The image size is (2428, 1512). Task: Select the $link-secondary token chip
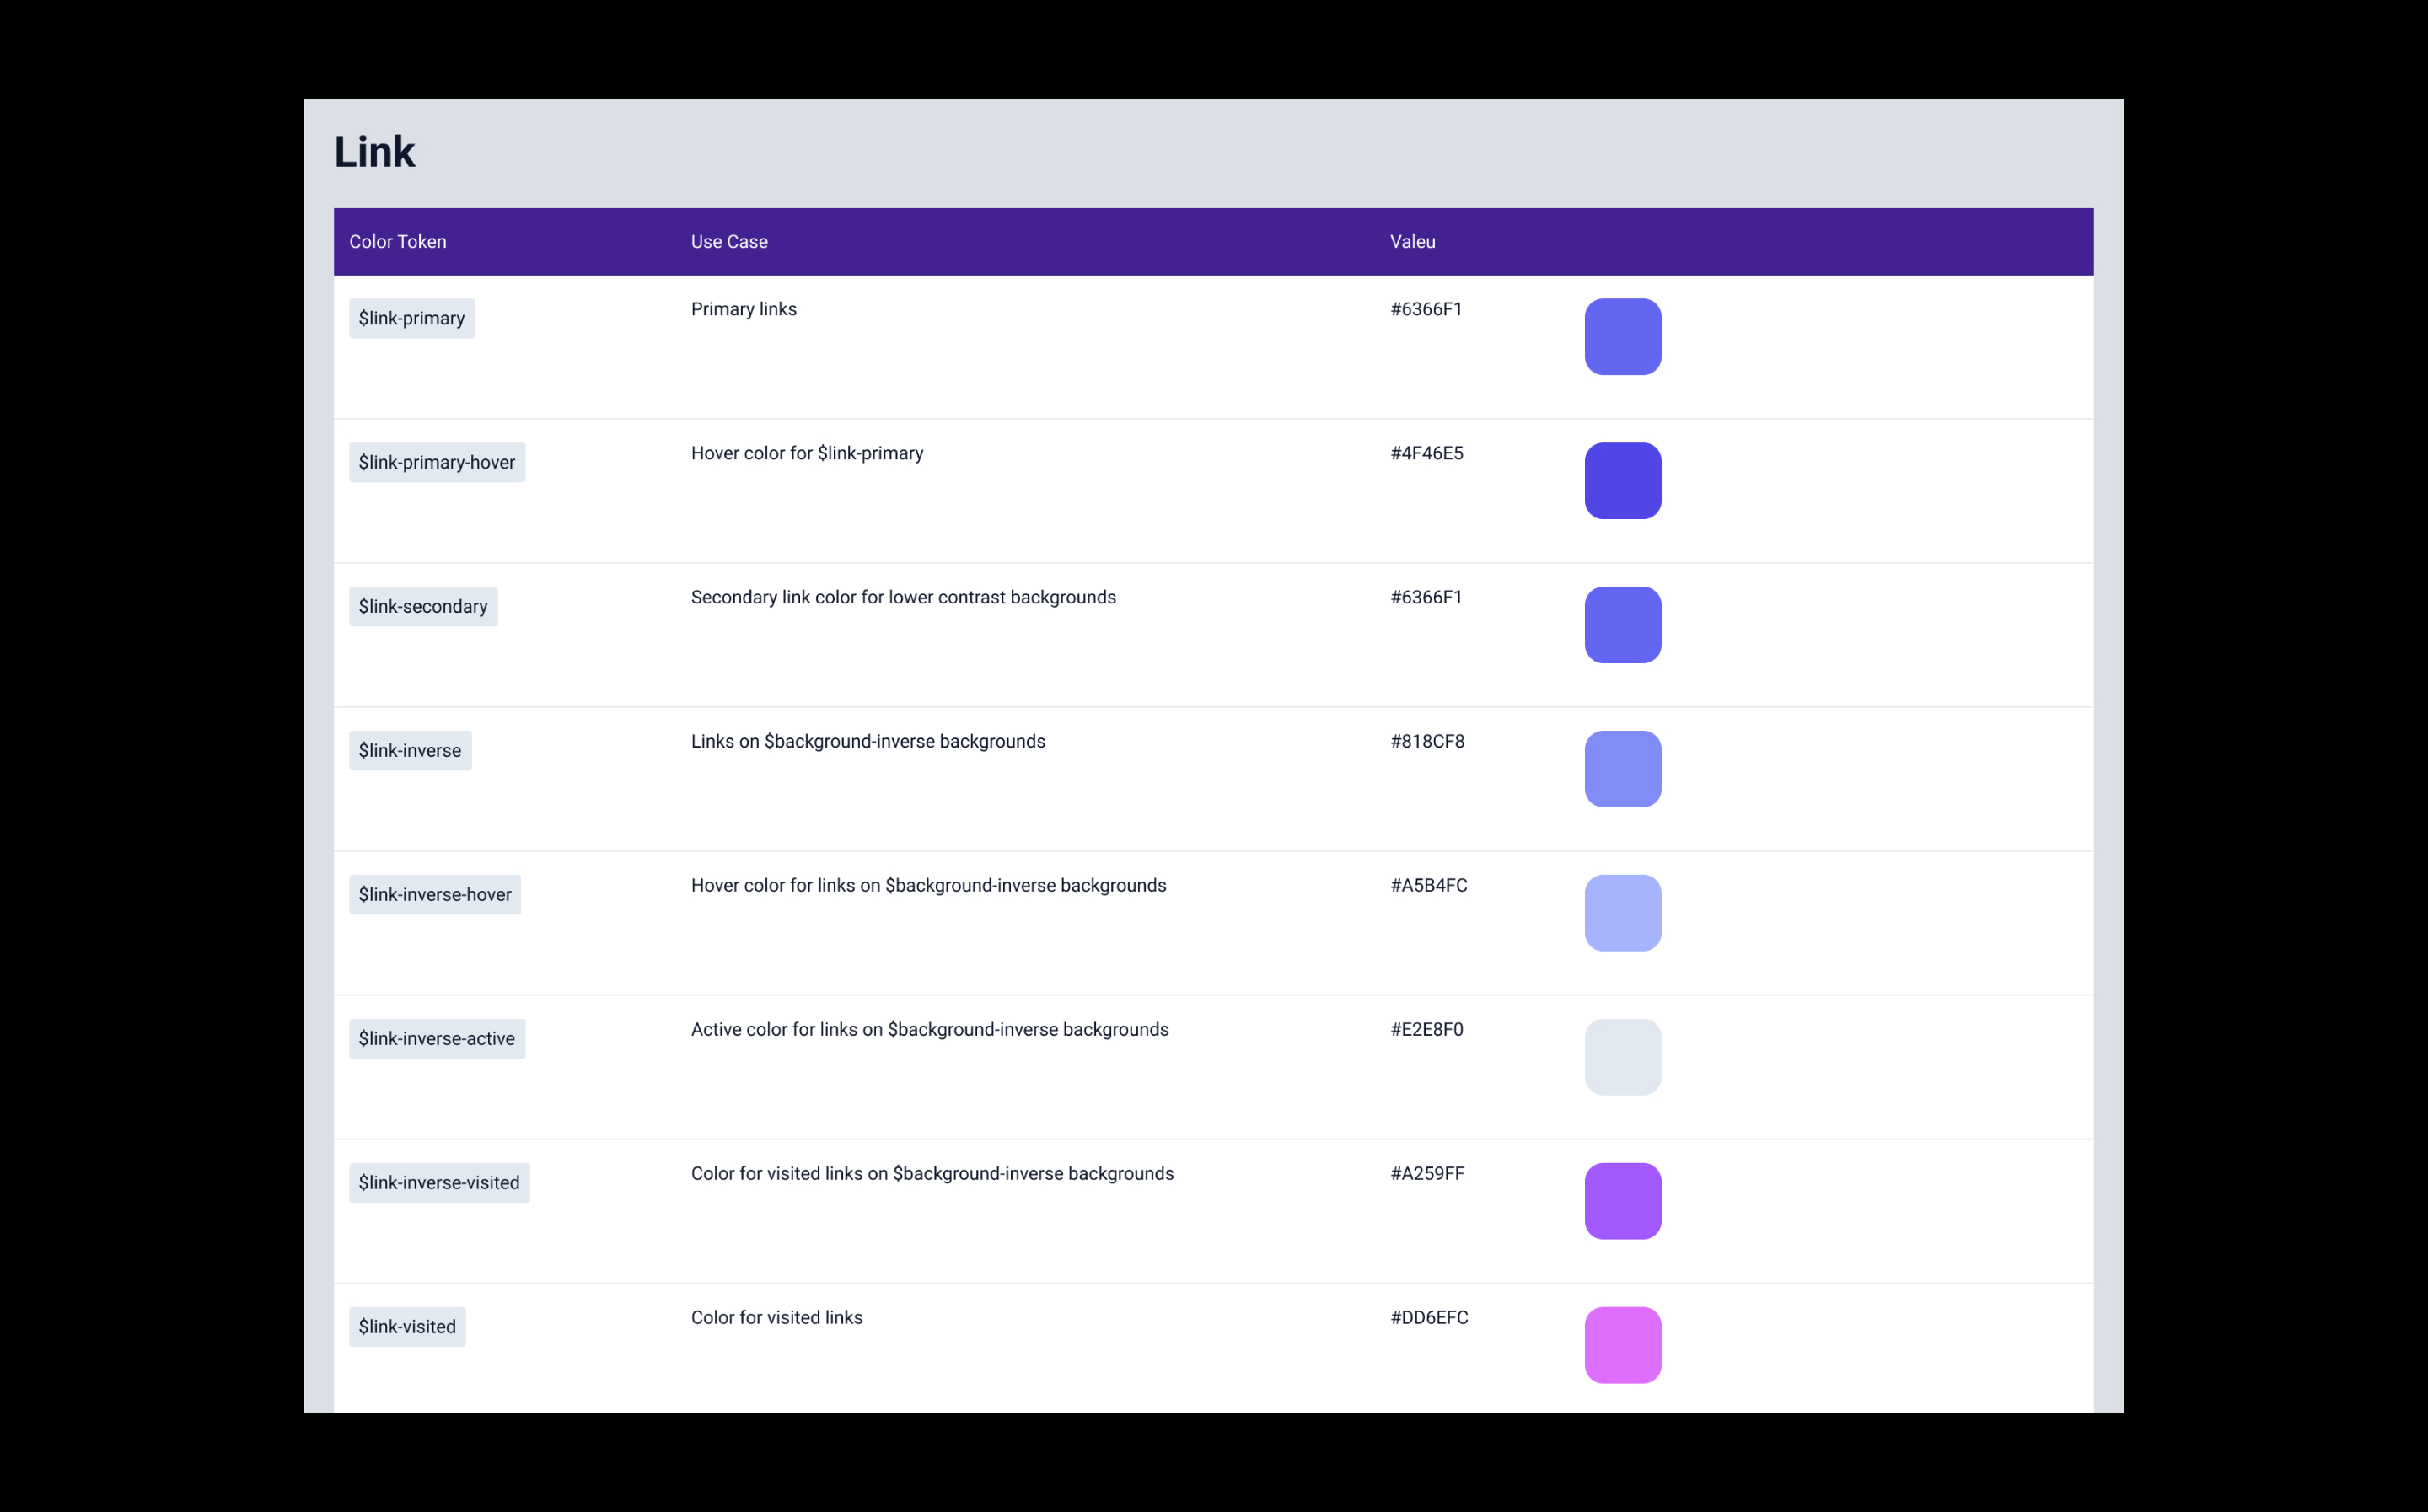tap(423, 606)
